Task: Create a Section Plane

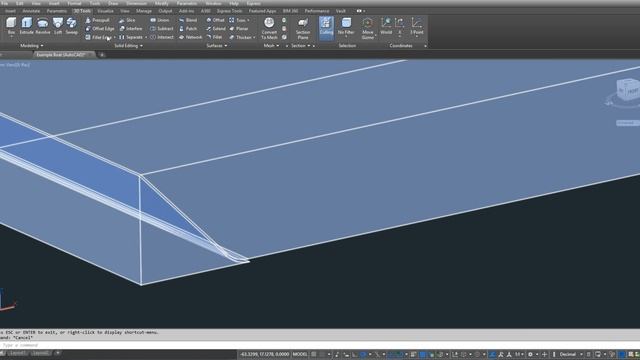Action: [x=303, y=28]
